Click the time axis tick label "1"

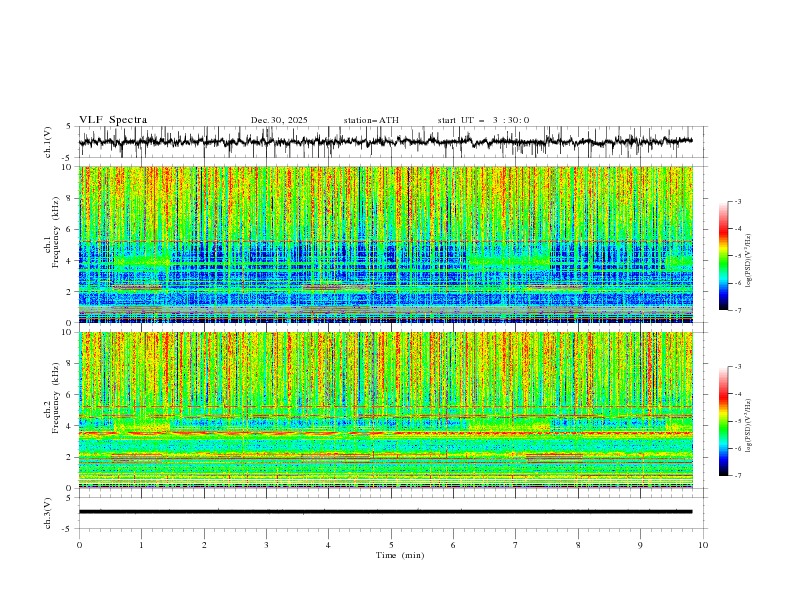141,545
